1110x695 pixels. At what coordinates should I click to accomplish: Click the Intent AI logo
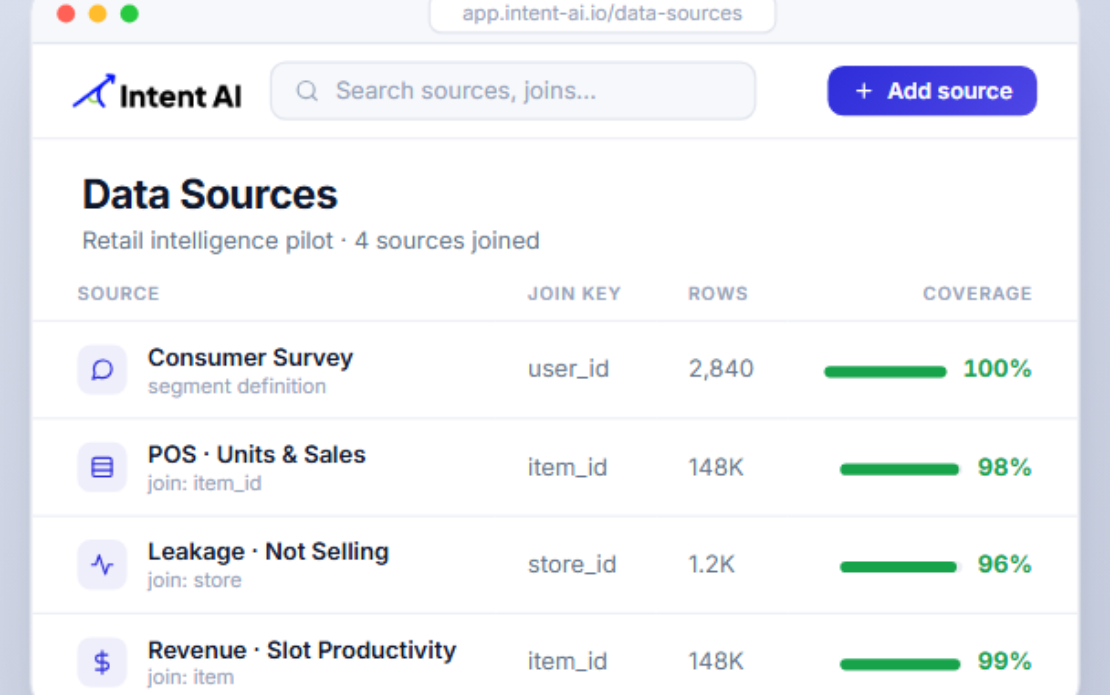pos(157,93)
